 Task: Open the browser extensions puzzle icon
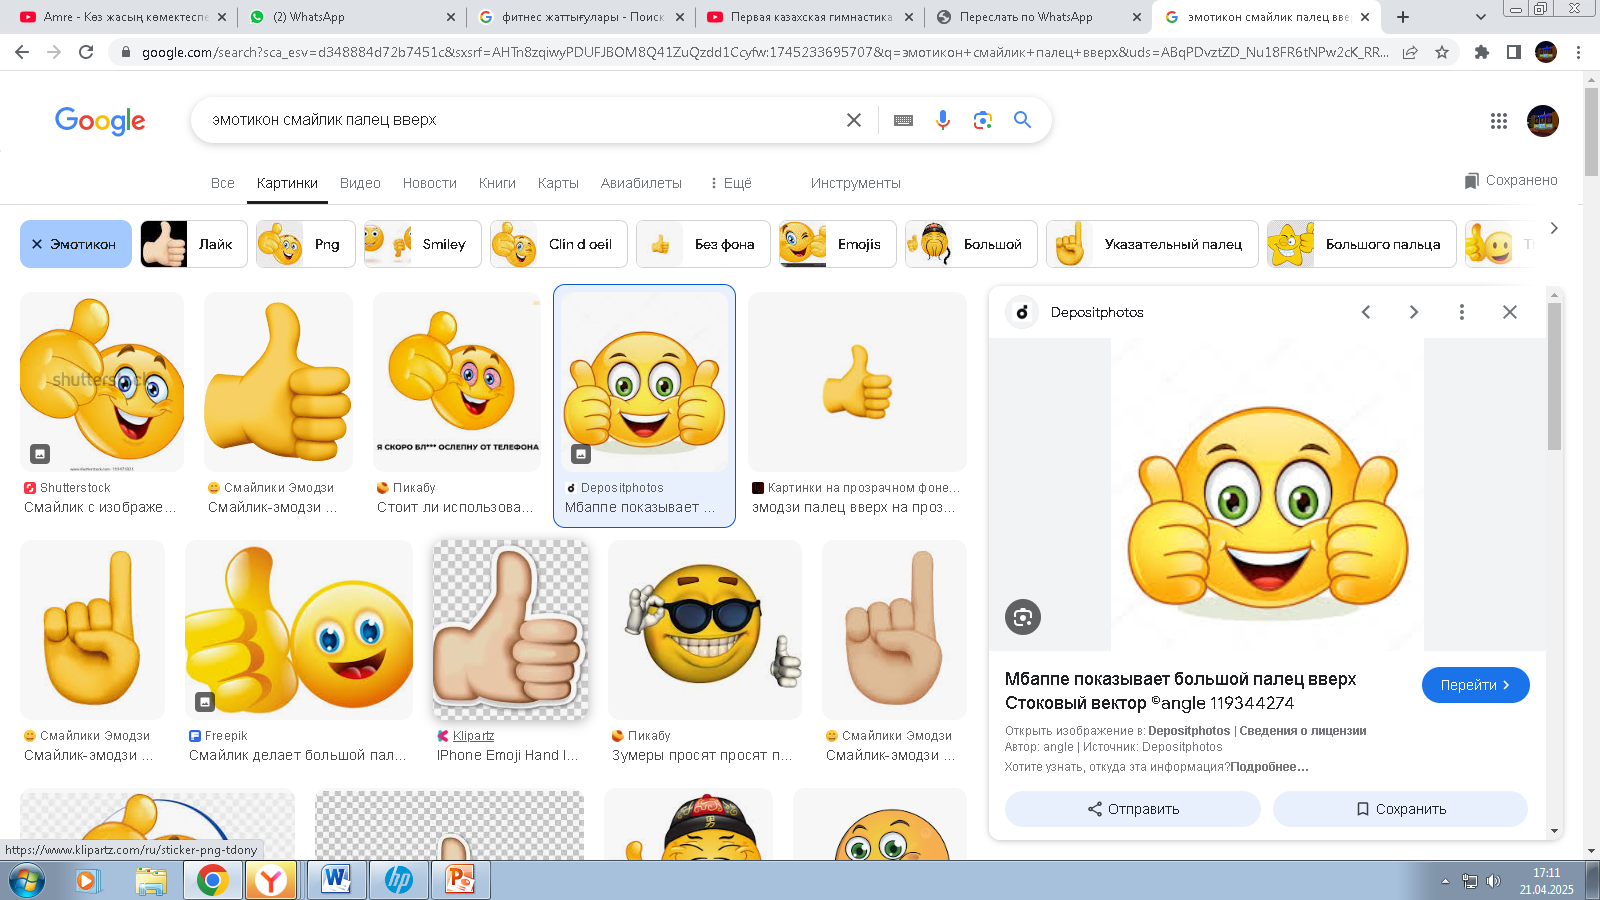(x=1482, y=52)
